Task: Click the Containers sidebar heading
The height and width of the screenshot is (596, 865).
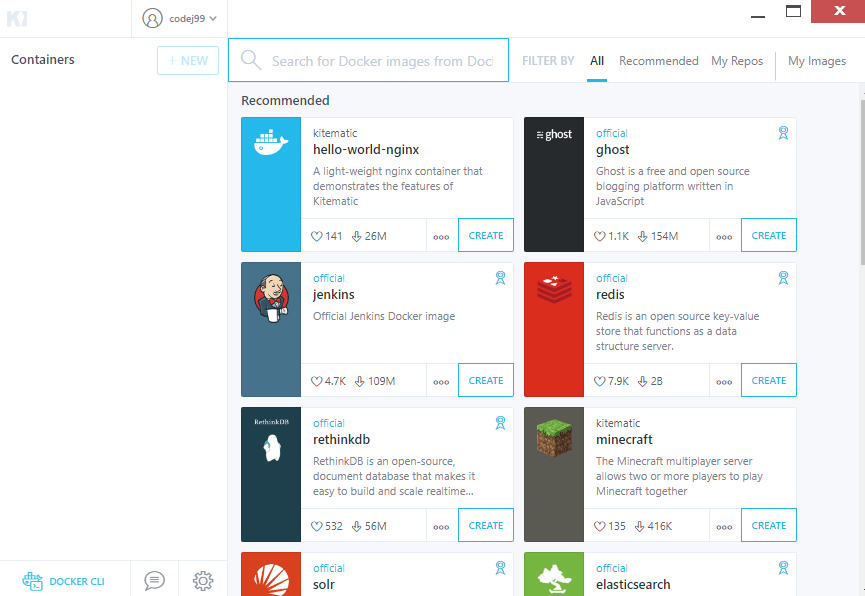Action: coord(42,60)
